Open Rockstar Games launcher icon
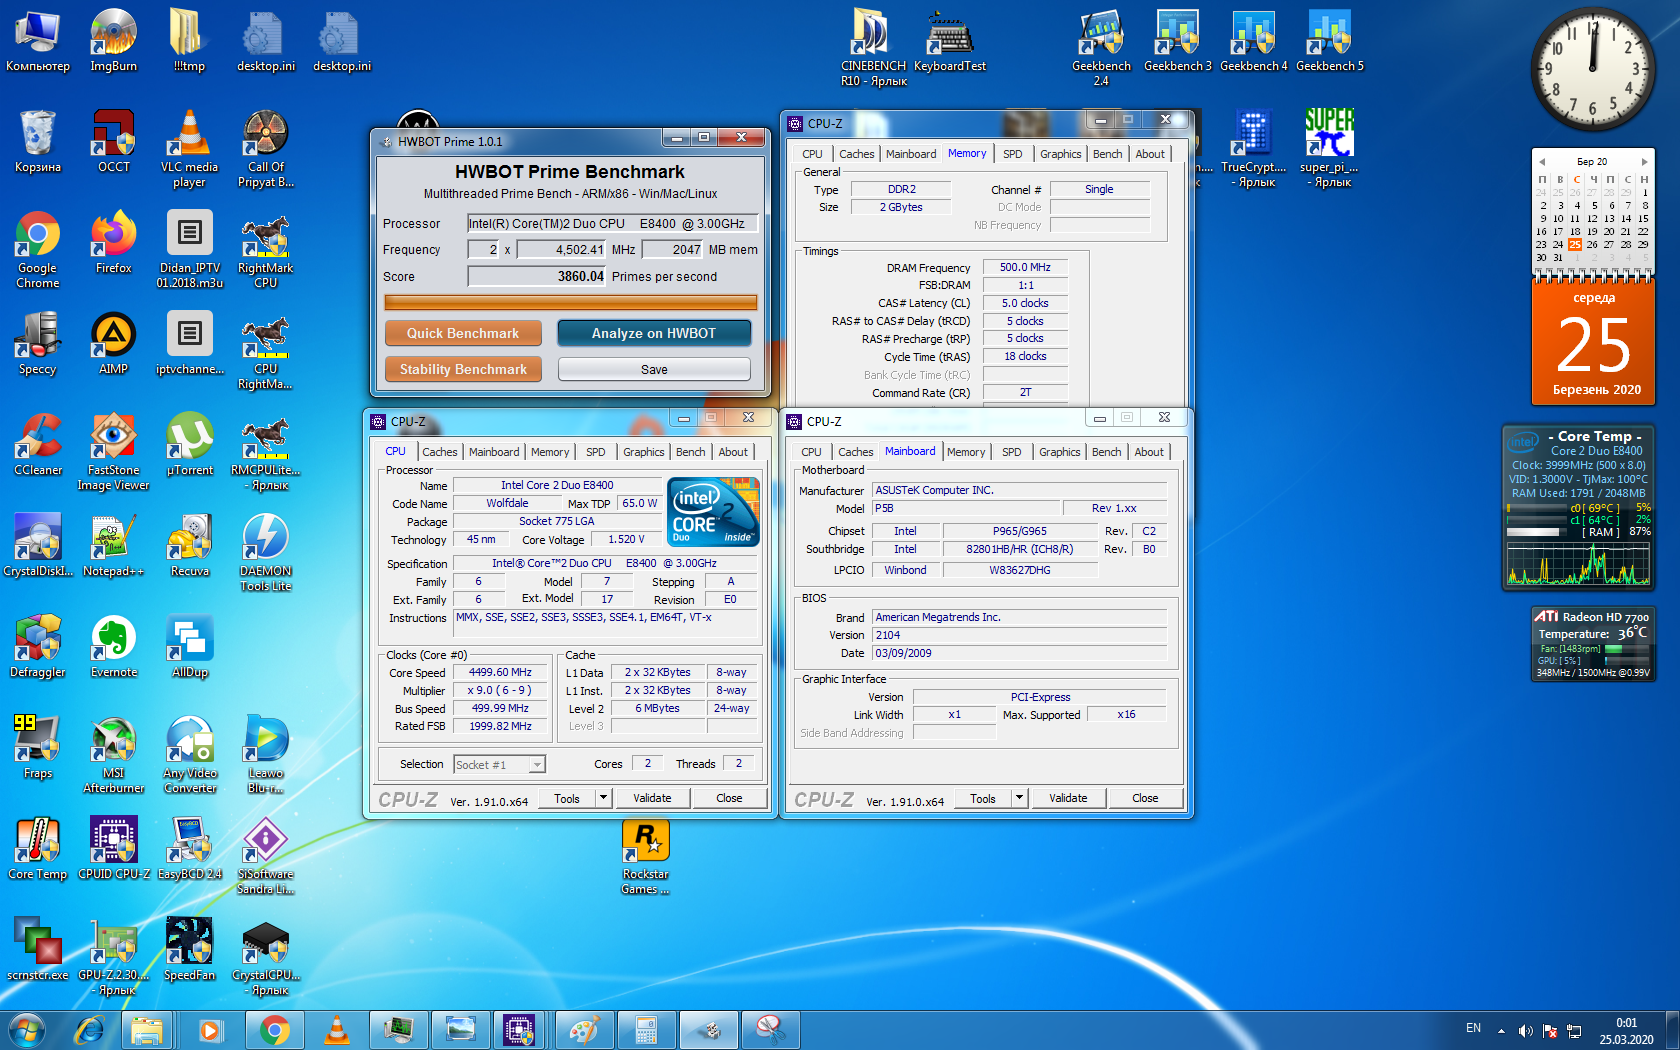Screen dimensions: 1680x1050 (645, 857)
